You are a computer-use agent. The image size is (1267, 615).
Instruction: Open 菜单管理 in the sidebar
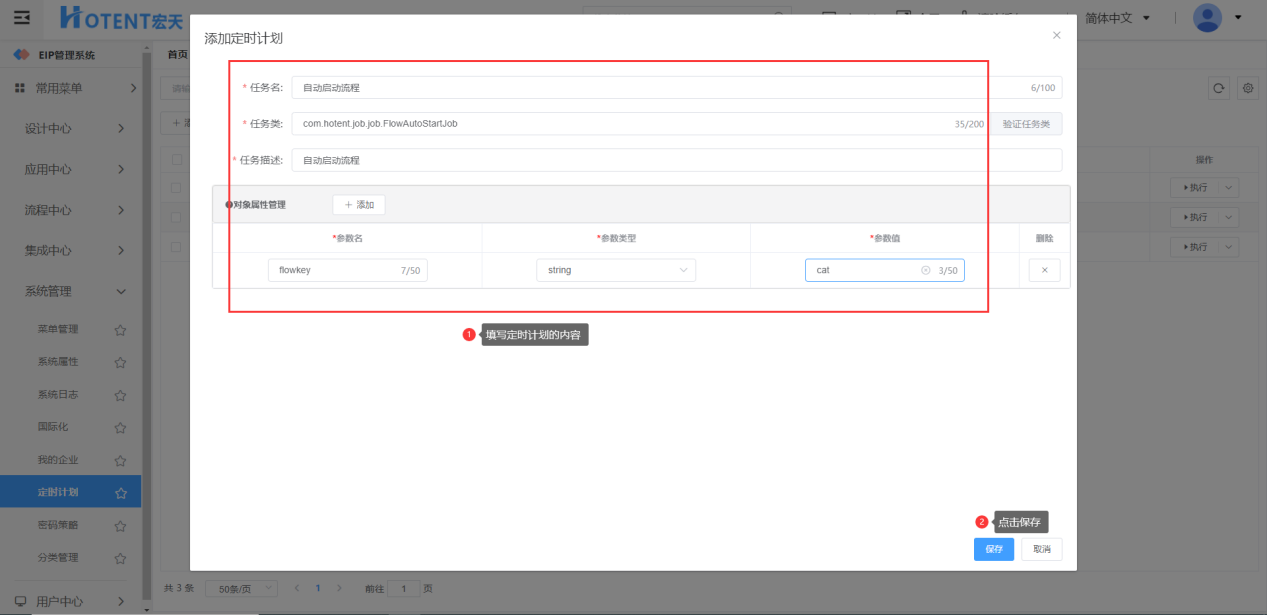(x=57, y=329)
